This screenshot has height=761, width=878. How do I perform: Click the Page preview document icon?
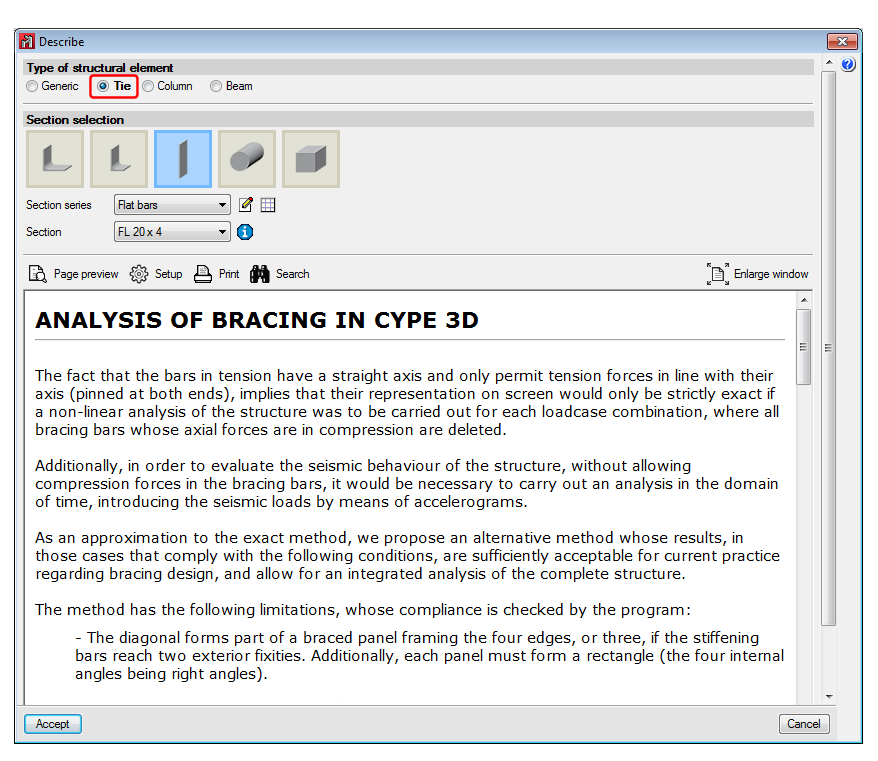click(x=38, y=274)
